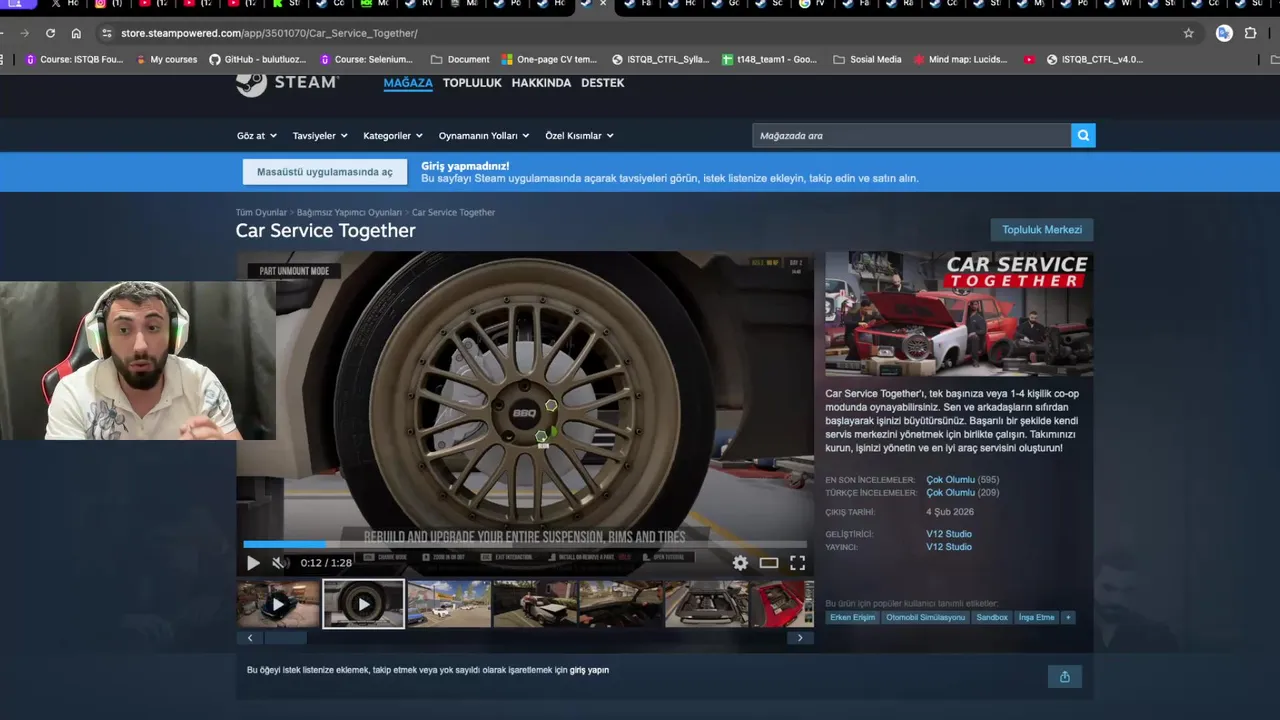
Task: Open the HAKKINDA tab
Action: (541, 83)
